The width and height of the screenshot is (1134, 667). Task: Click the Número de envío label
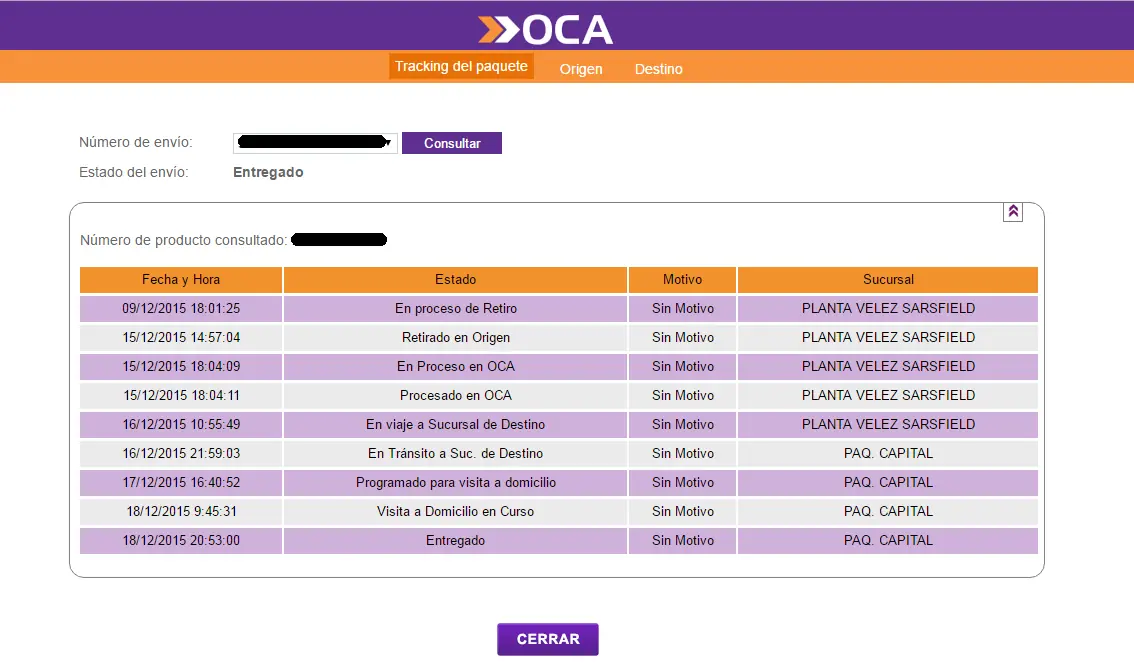click(x=136, y=143)
